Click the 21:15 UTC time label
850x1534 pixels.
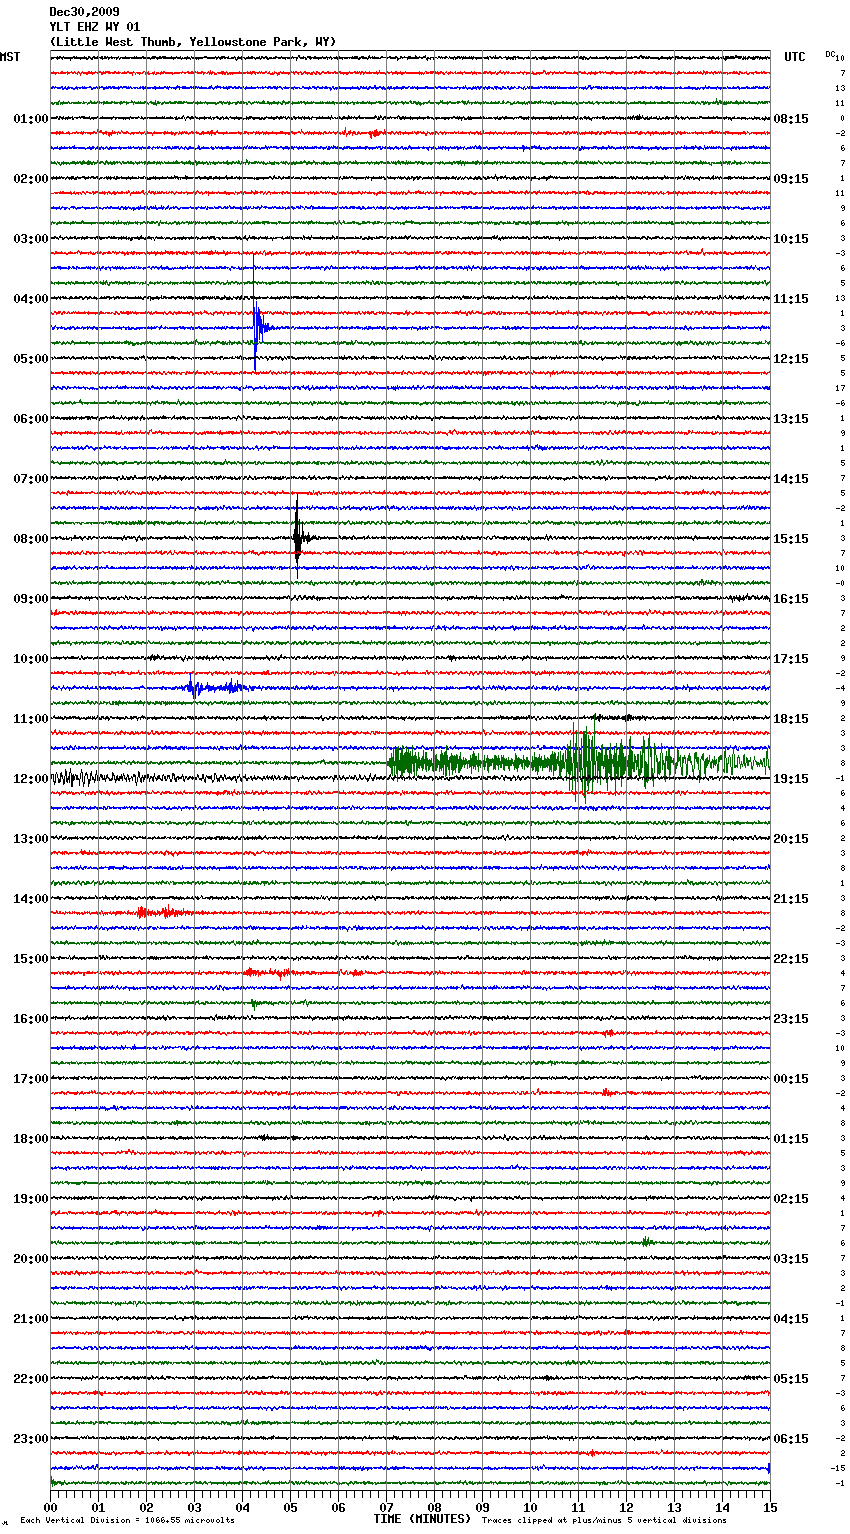pyautogui.click(x=791, y=899)
